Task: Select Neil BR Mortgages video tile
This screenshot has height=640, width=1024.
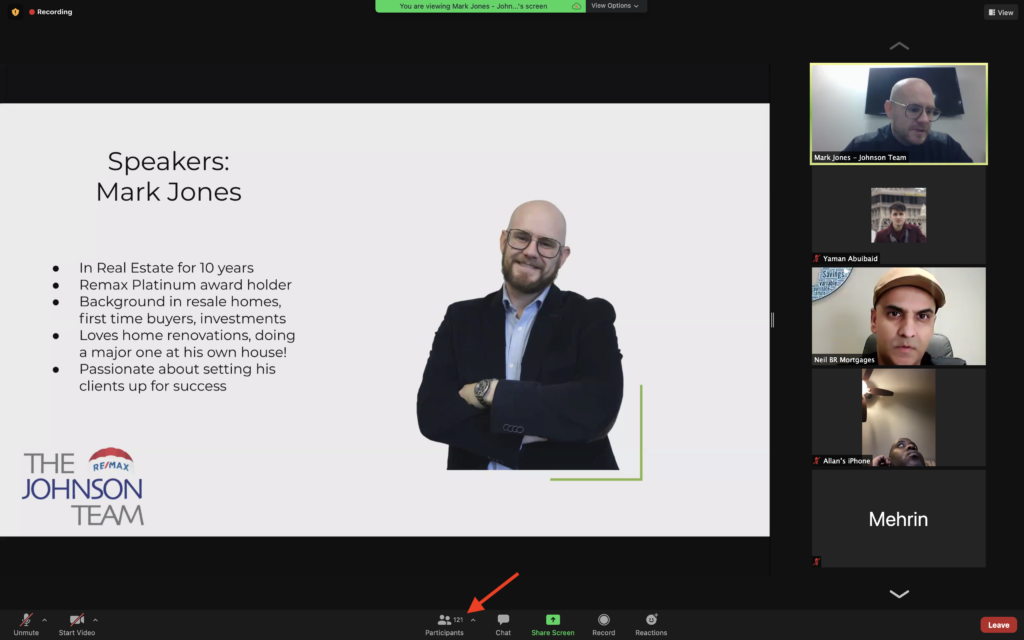Action: pyautogui.click(x=898, y=316)
